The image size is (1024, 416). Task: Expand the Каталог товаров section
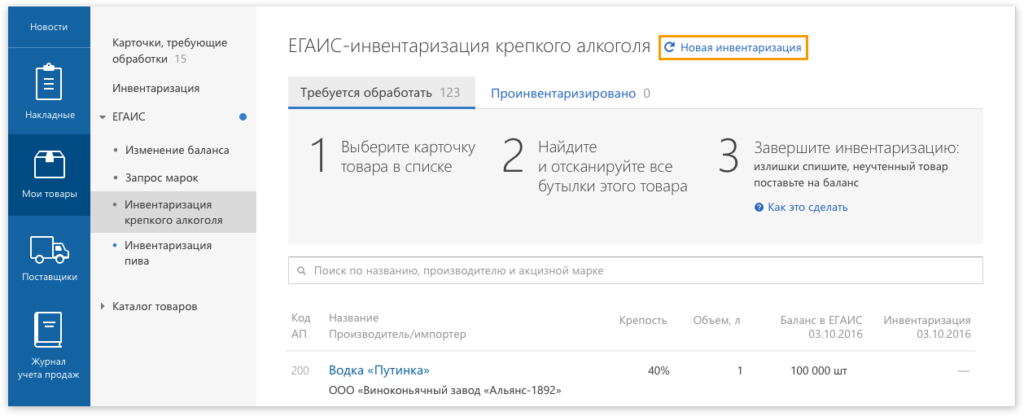[103, 306]
